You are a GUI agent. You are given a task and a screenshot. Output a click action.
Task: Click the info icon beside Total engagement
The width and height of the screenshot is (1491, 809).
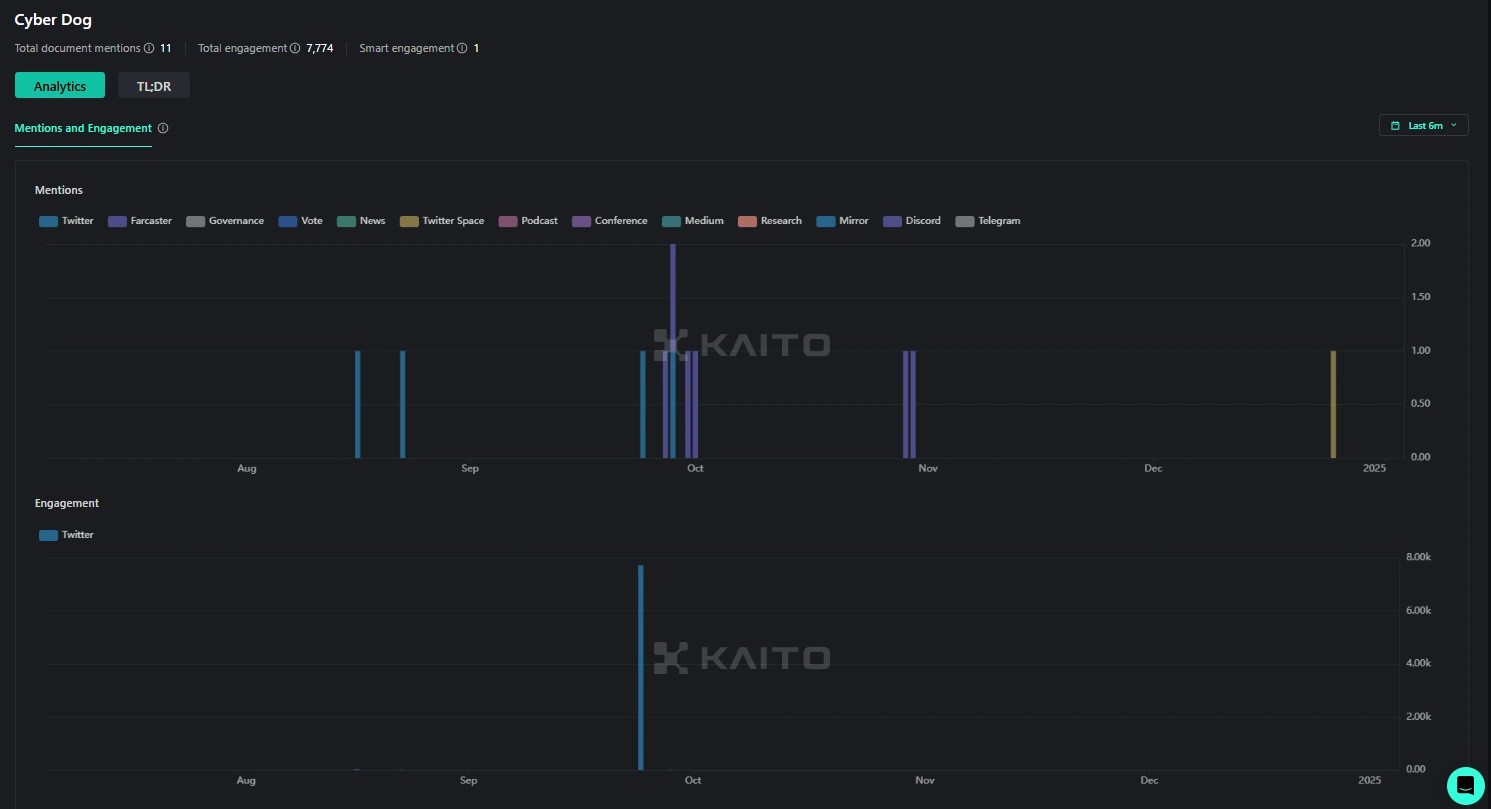point(295,48)
